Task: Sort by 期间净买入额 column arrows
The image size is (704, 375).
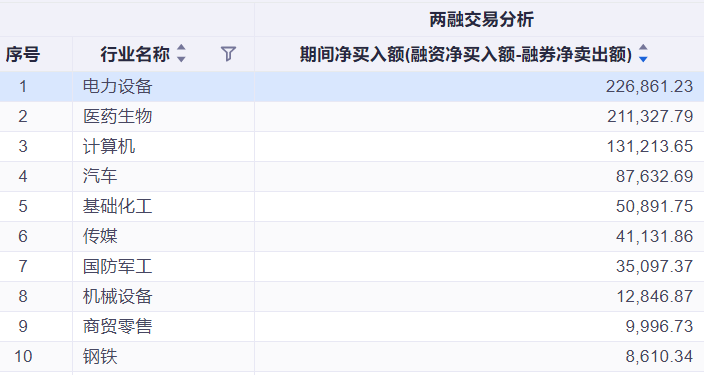Action: pos(643,53)
